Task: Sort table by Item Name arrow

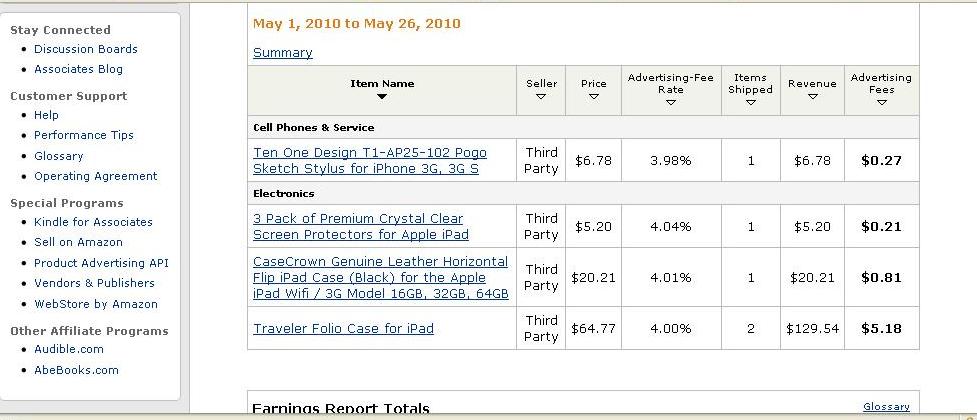Action: 382,97
